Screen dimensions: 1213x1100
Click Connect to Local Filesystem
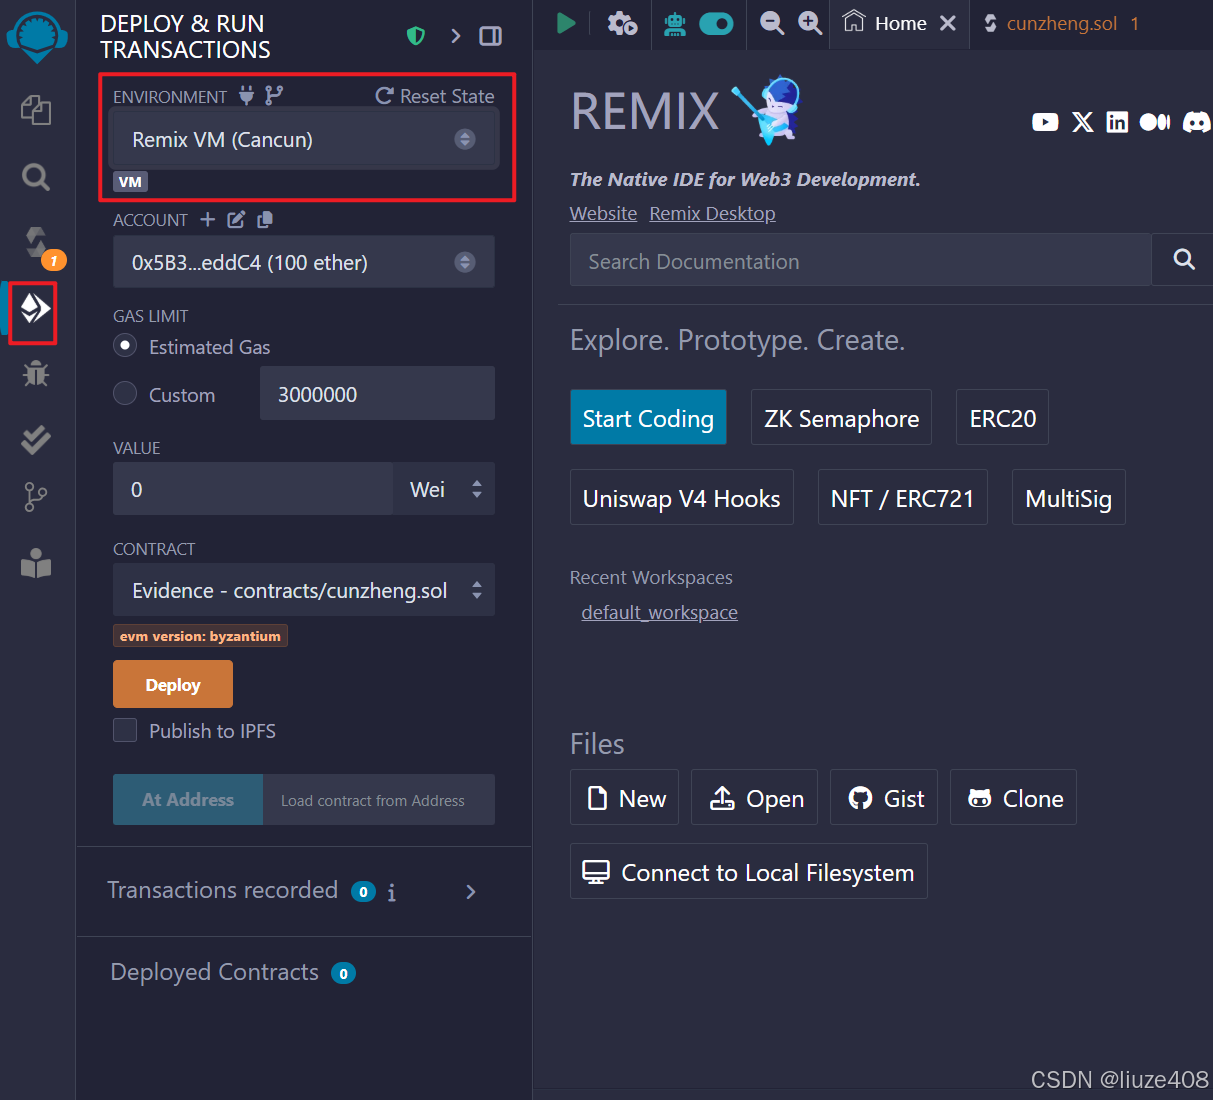coord(748,871)
